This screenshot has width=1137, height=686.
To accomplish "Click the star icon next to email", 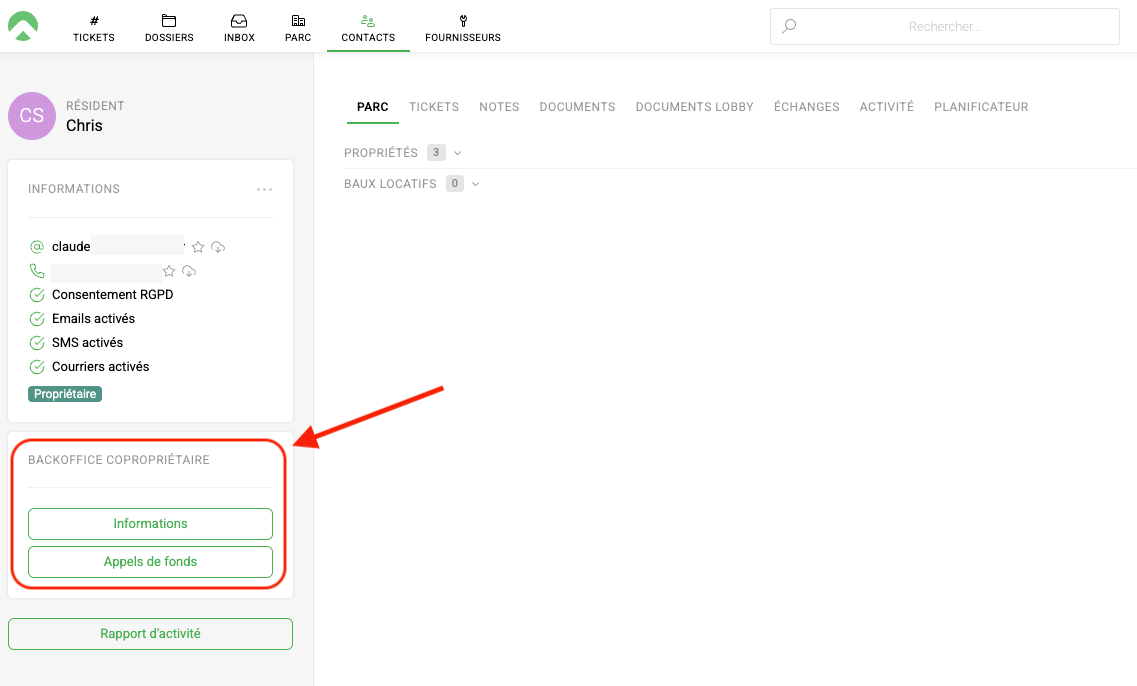I will [198, 247].
